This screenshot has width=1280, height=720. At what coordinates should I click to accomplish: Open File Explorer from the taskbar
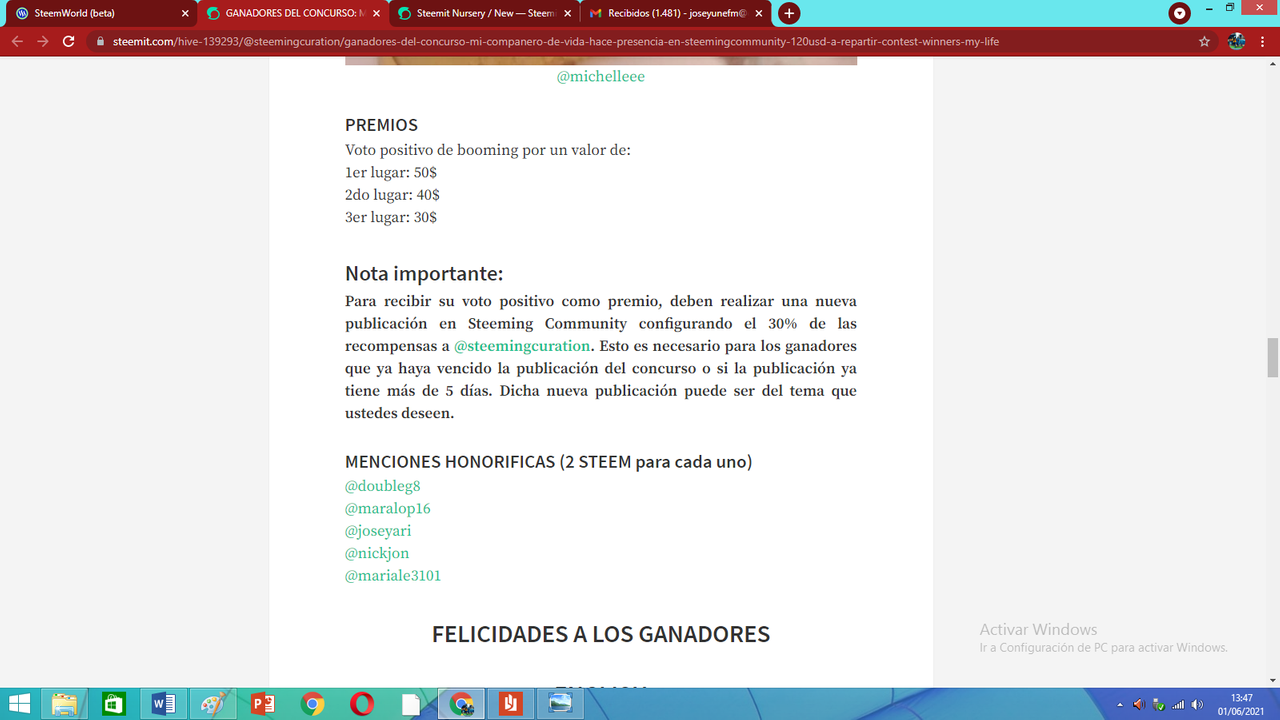tap(65, 704)
